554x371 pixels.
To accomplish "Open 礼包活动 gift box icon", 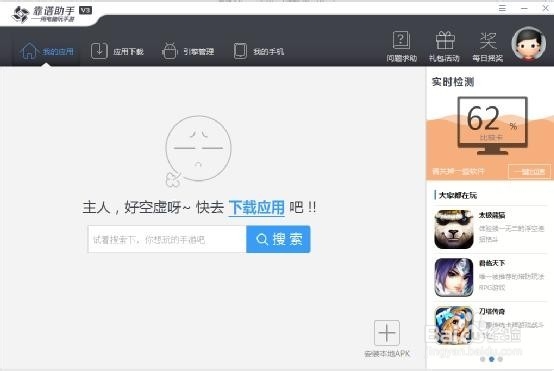I will (444, 47).
